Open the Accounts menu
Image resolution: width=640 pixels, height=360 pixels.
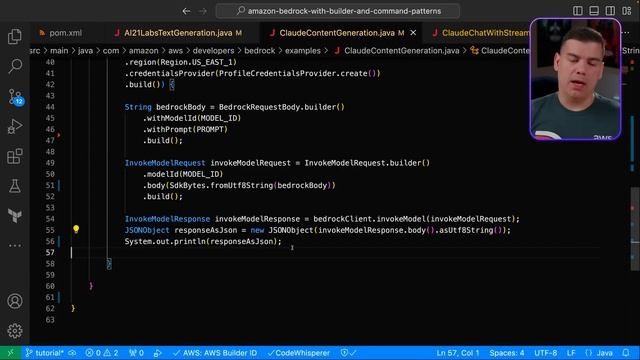coord(15,301)
